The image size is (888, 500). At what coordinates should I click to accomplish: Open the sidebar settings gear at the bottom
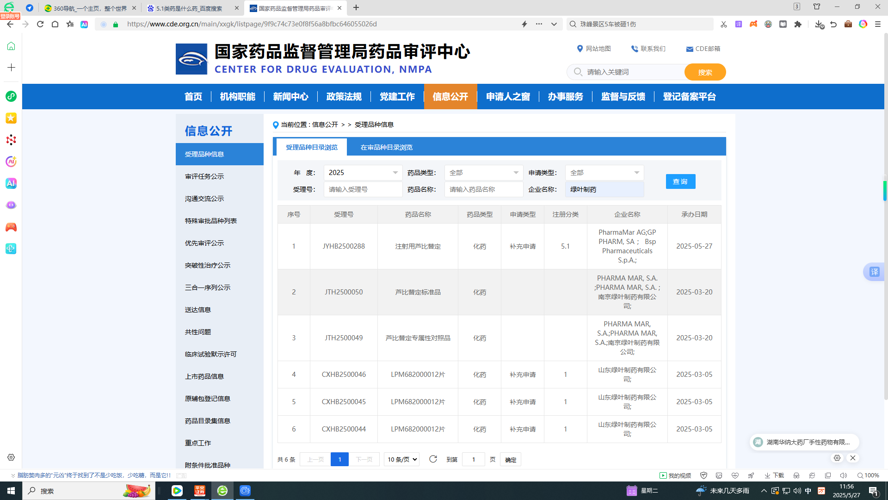pos(11,458)
